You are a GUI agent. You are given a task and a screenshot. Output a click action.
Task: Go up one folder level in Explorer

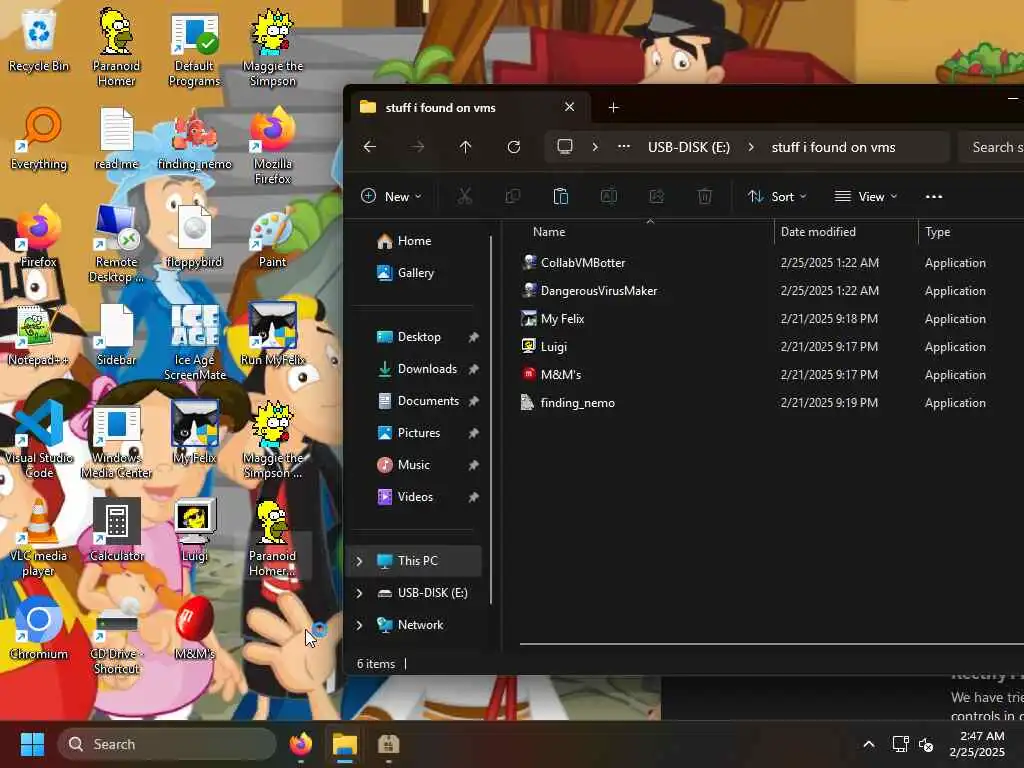tap(465, 147)
